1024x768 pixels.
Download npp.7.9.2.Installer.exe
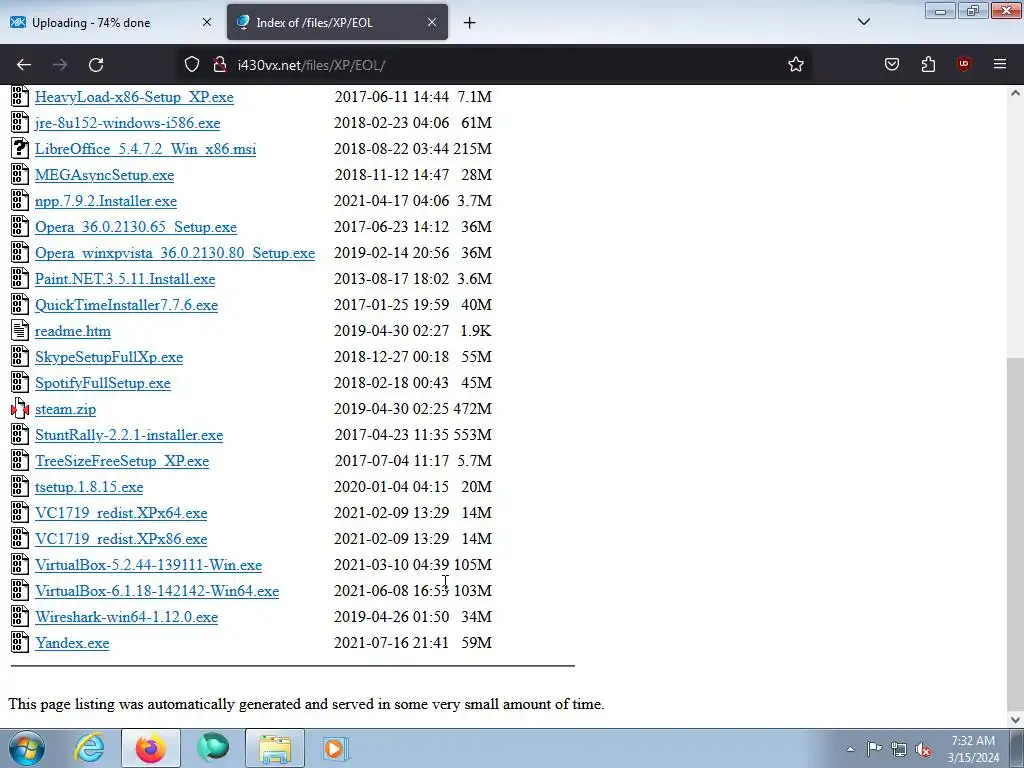click(x=106, y=201)
